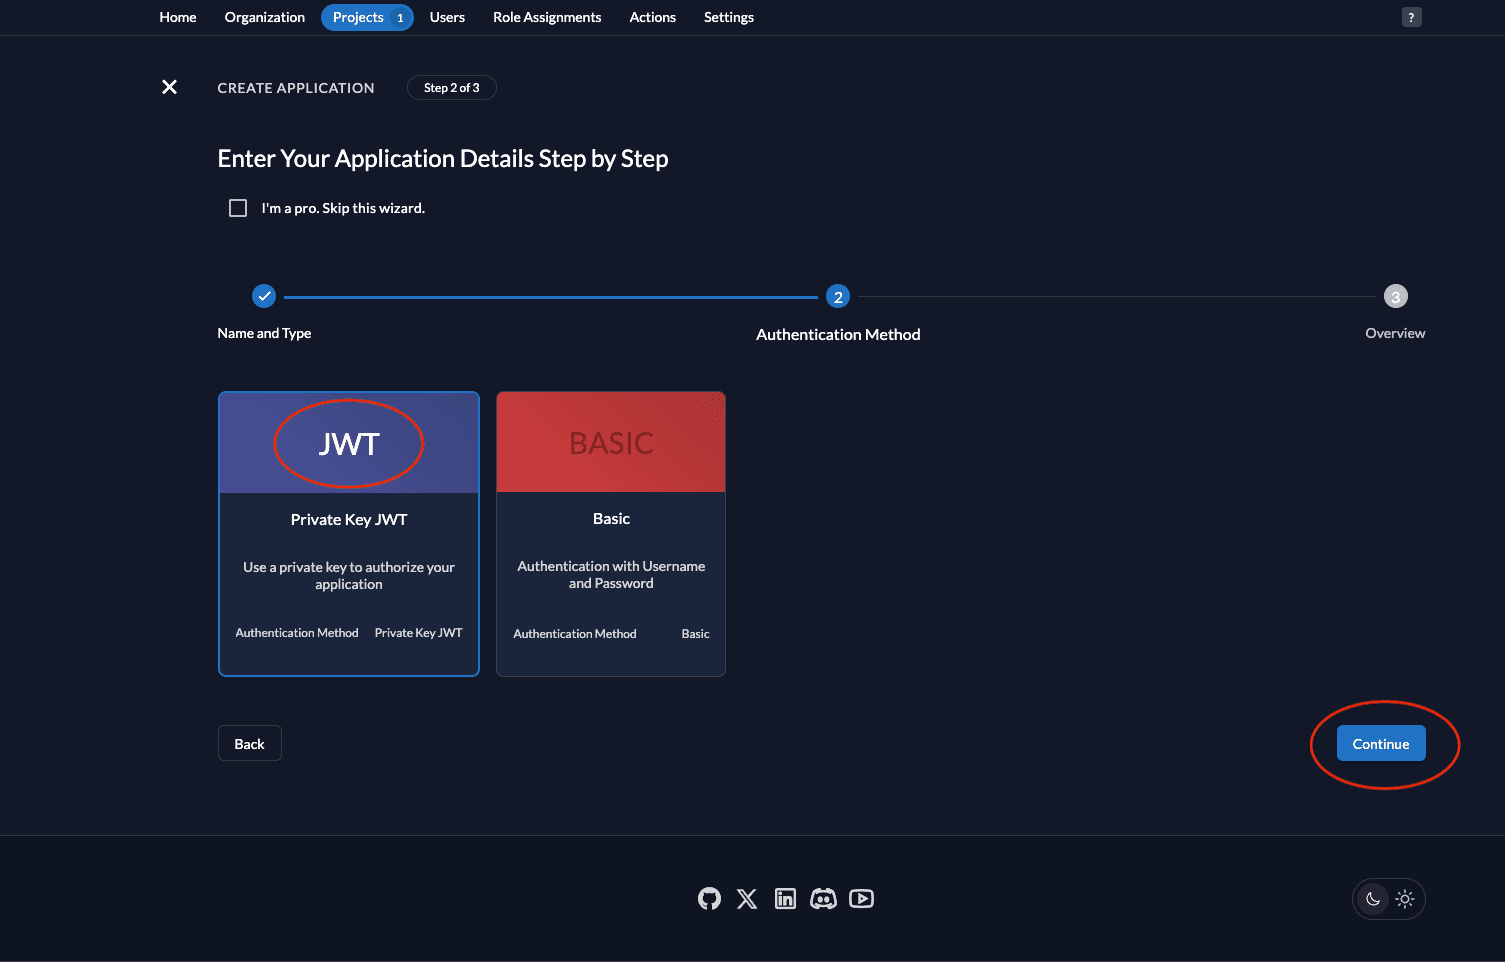Check the 'I'm a pro. Skip this wizard' box

click(x=238, y=208)
